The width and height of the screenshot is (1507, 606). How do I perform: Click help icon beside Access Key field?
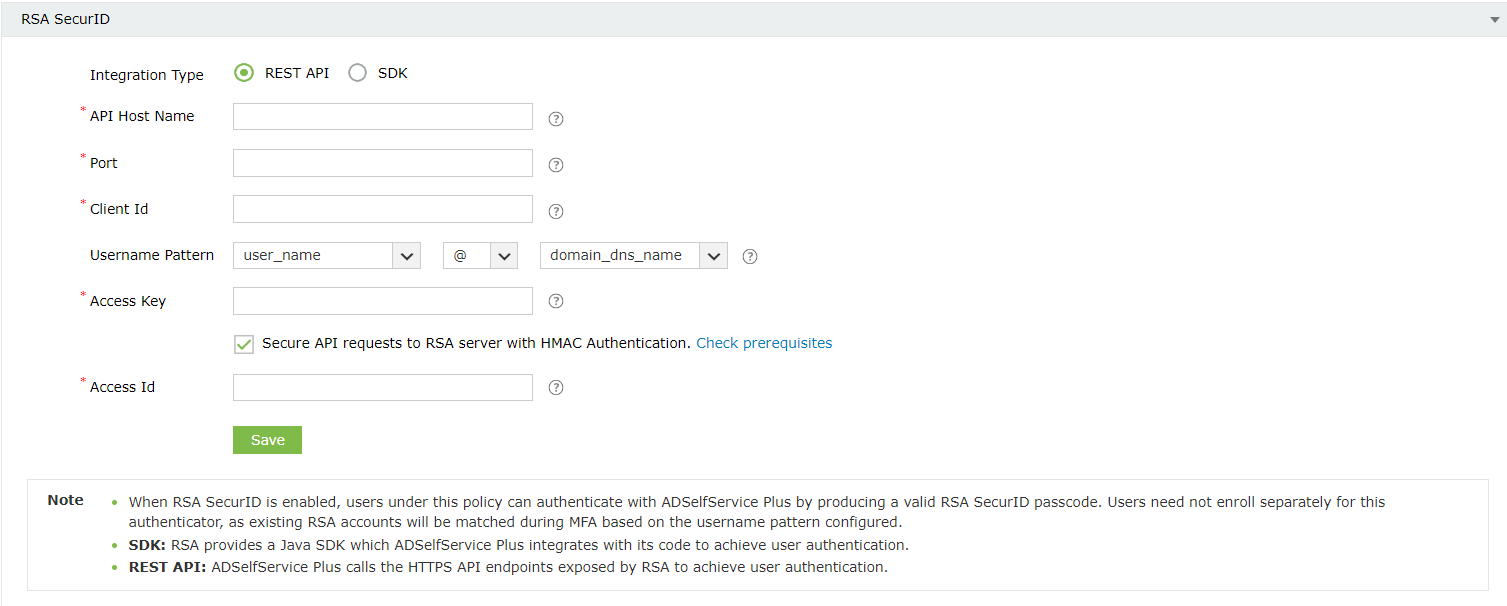tap(557, 301)
